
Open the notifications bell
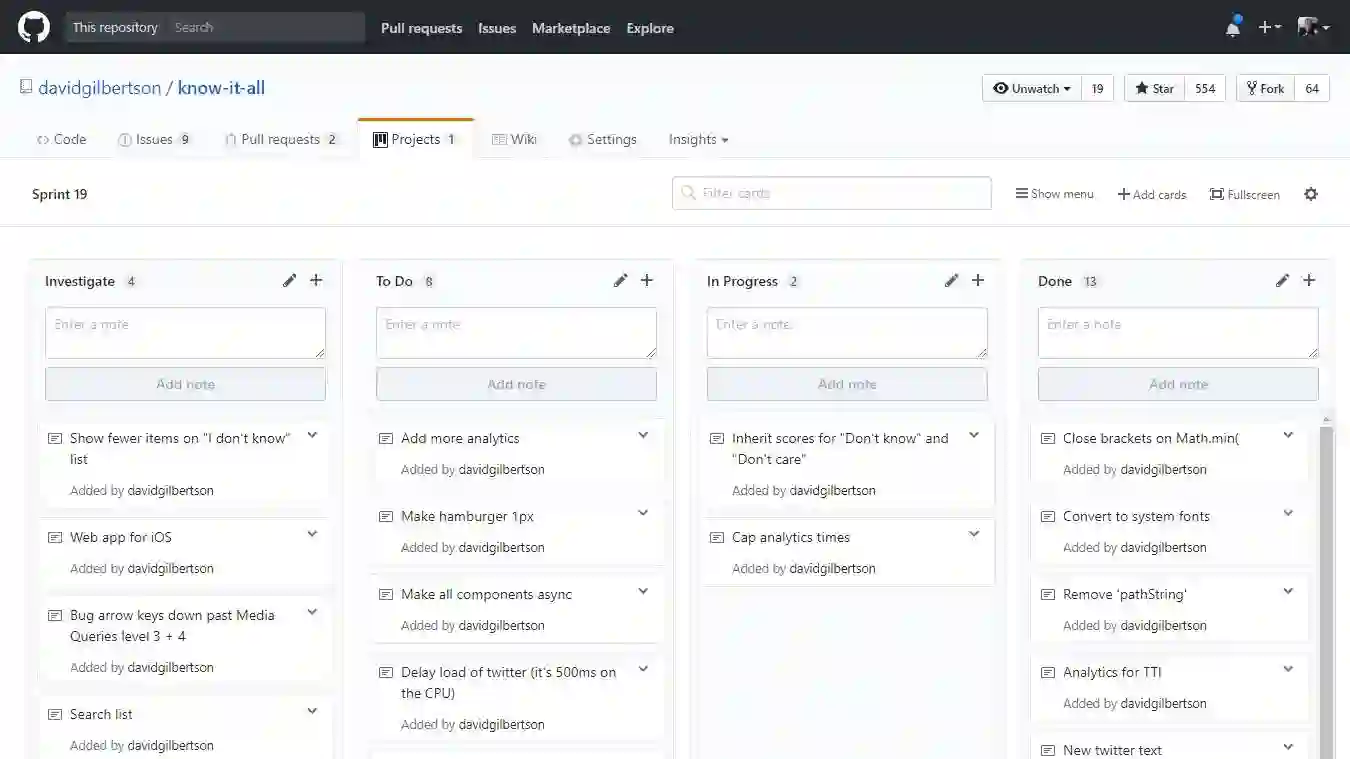pos(1233,27)
